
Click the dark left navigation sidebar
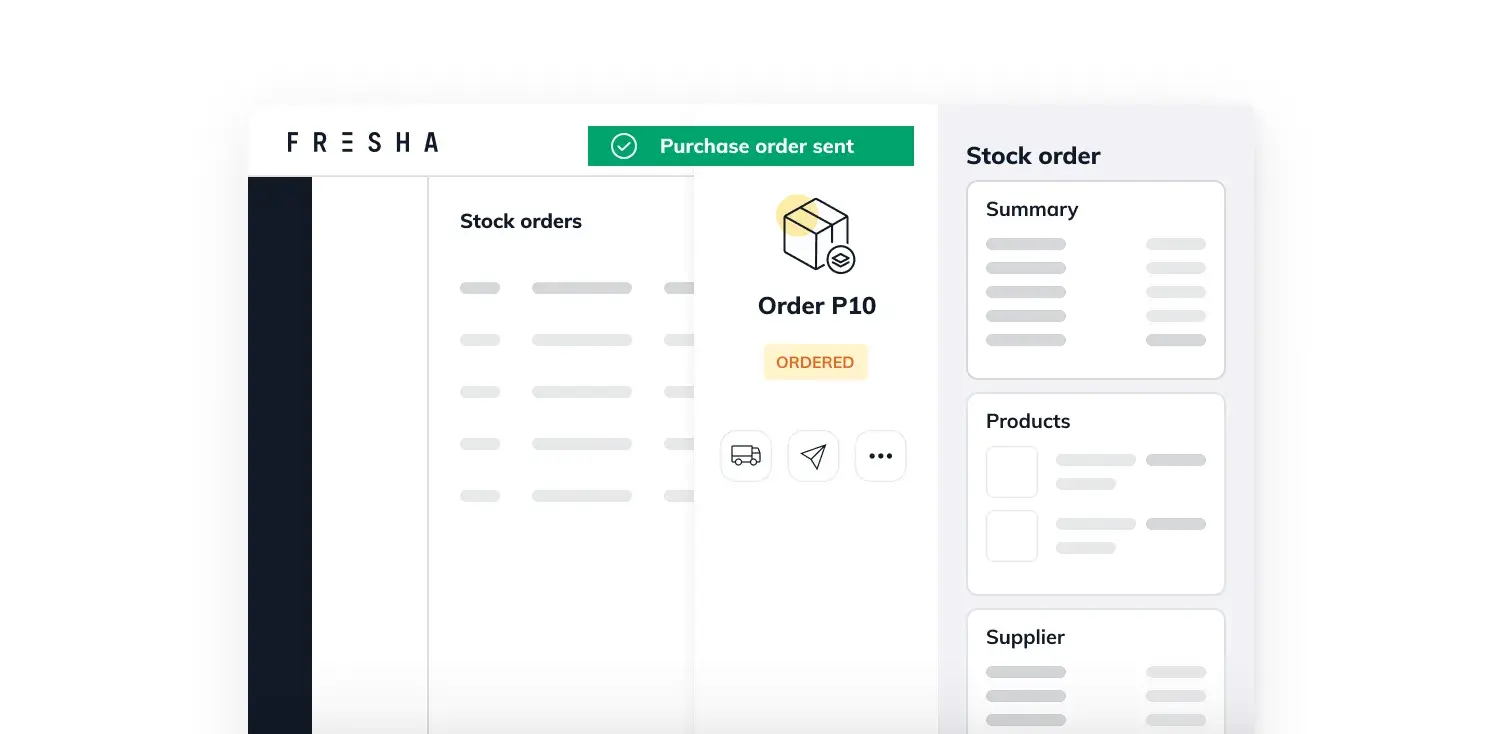tap(280, 455)
